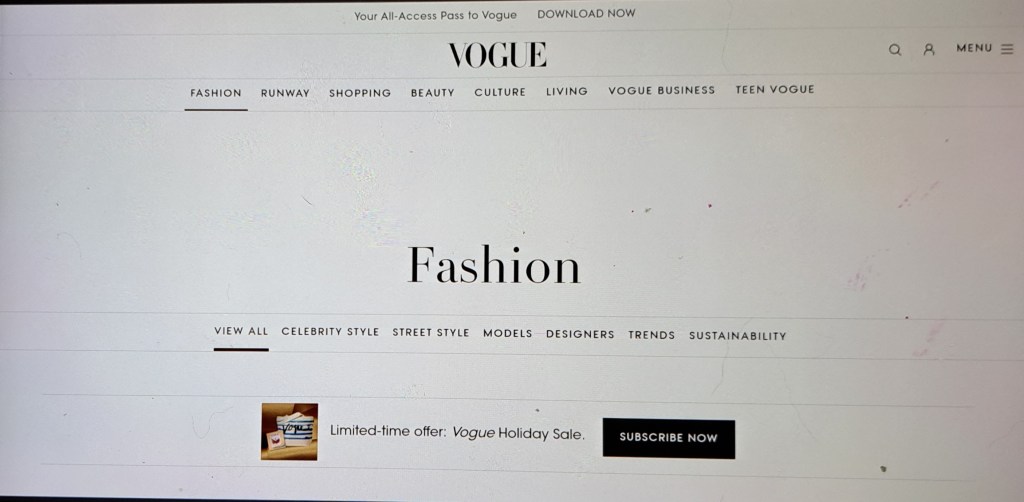Switch to the STREET STYLE tab
The image size is (1024, 502).
click(430, 332)
